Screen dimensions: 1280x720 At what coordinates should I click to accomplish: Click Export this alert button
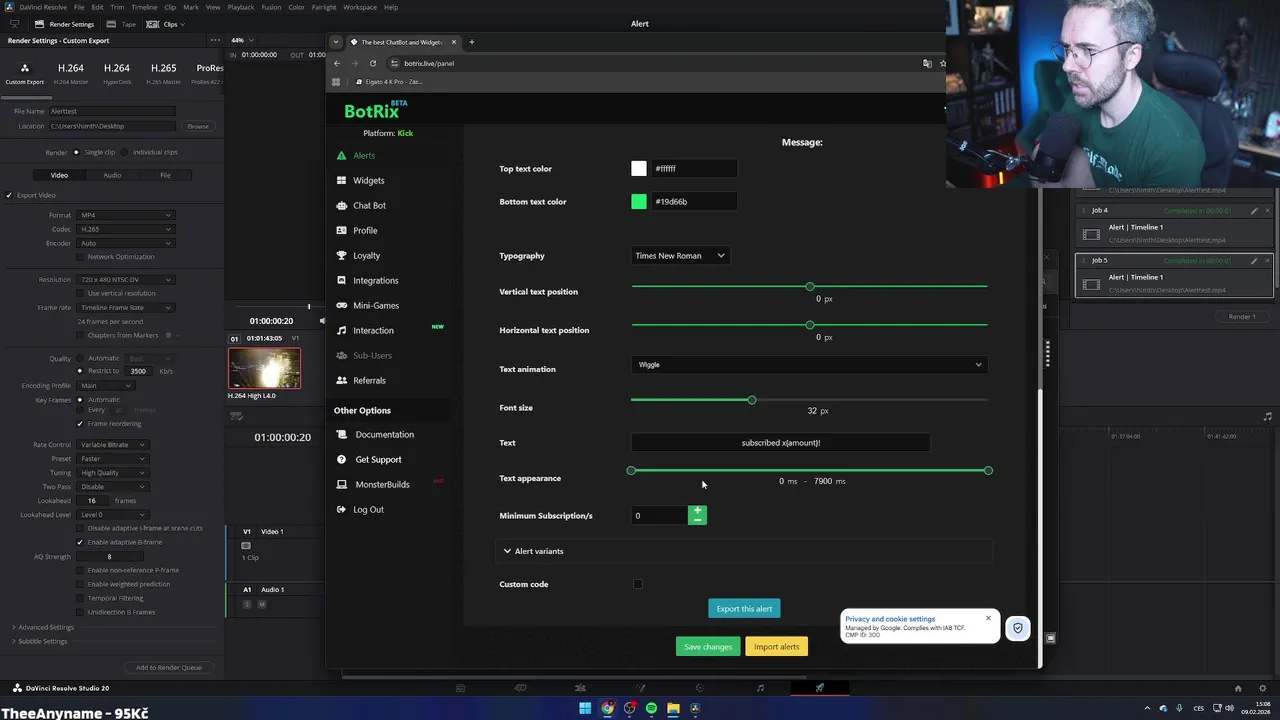pos(744,609)
